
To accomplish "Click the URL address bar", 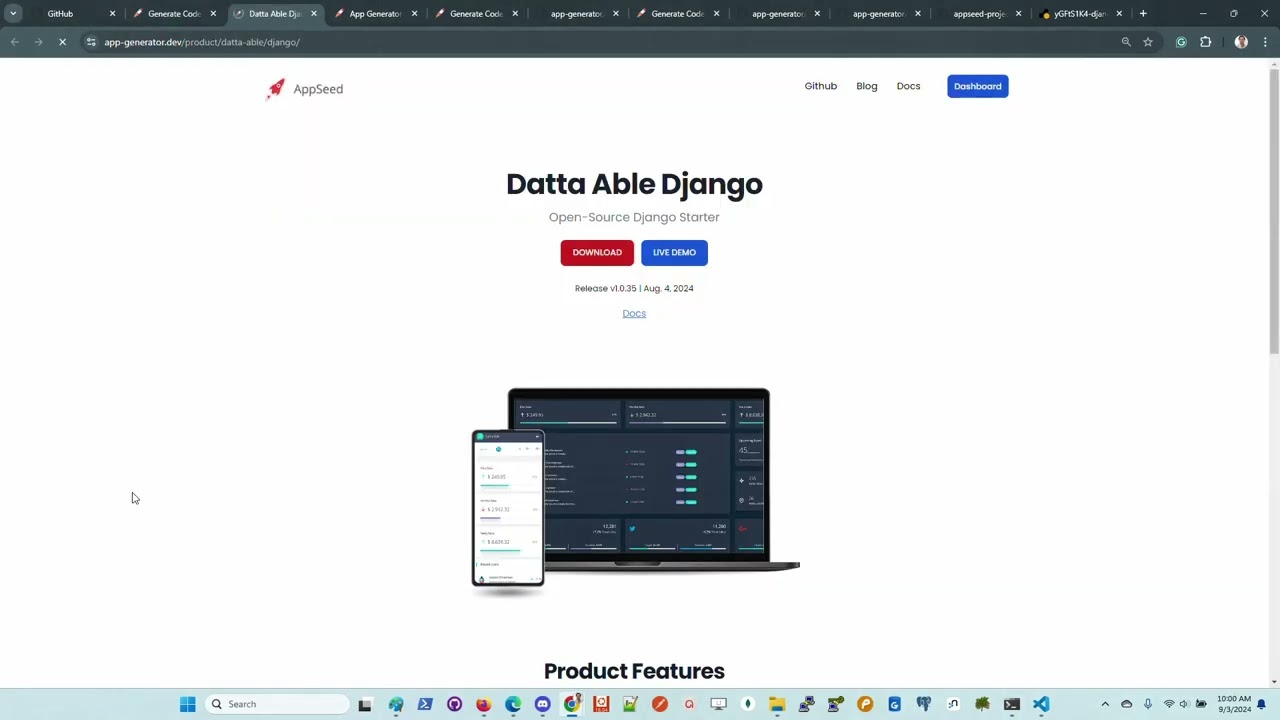I will [x=600, y=42].
